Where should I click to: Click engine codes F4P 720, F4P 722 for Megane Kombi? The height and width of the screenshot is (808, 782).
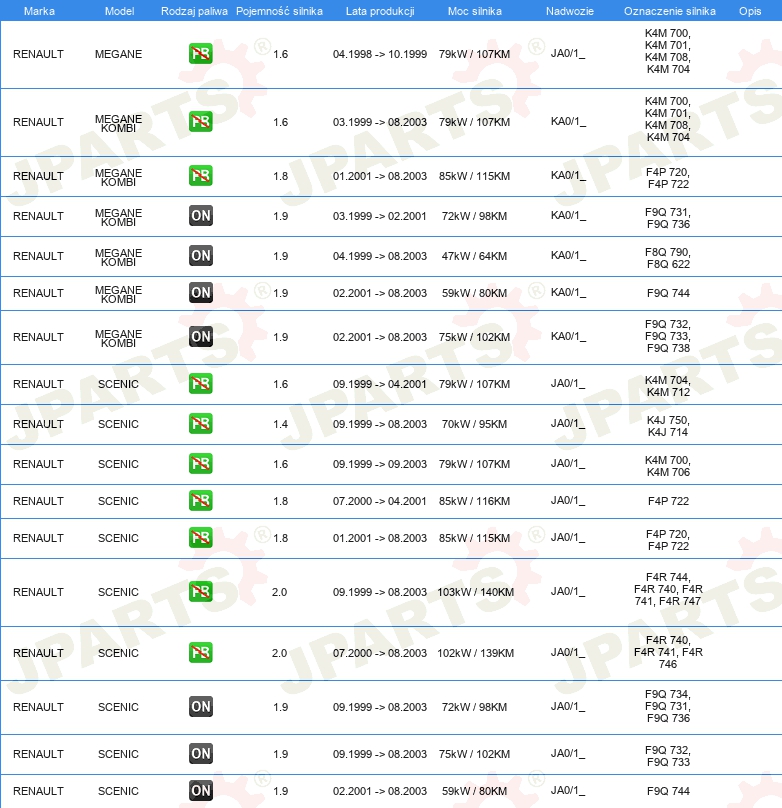coord(668,178)
